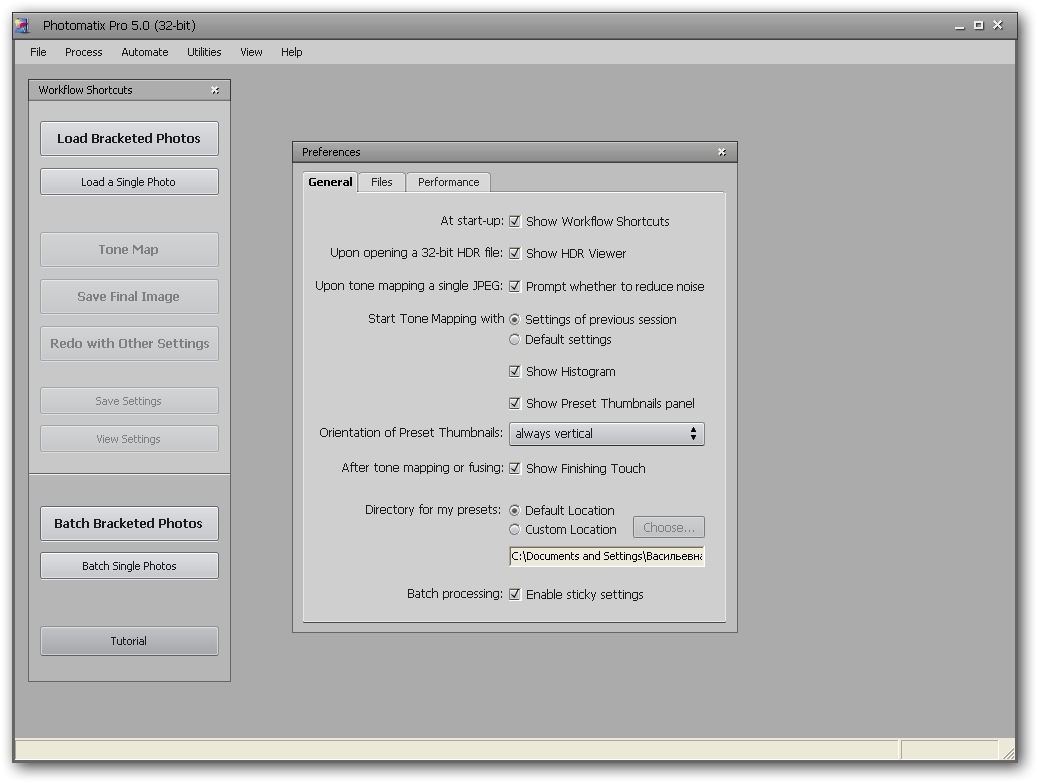The height and width of the screenshot is (783, 1038).
Task: Click Save Final Image button
Action: click(129, 297)
